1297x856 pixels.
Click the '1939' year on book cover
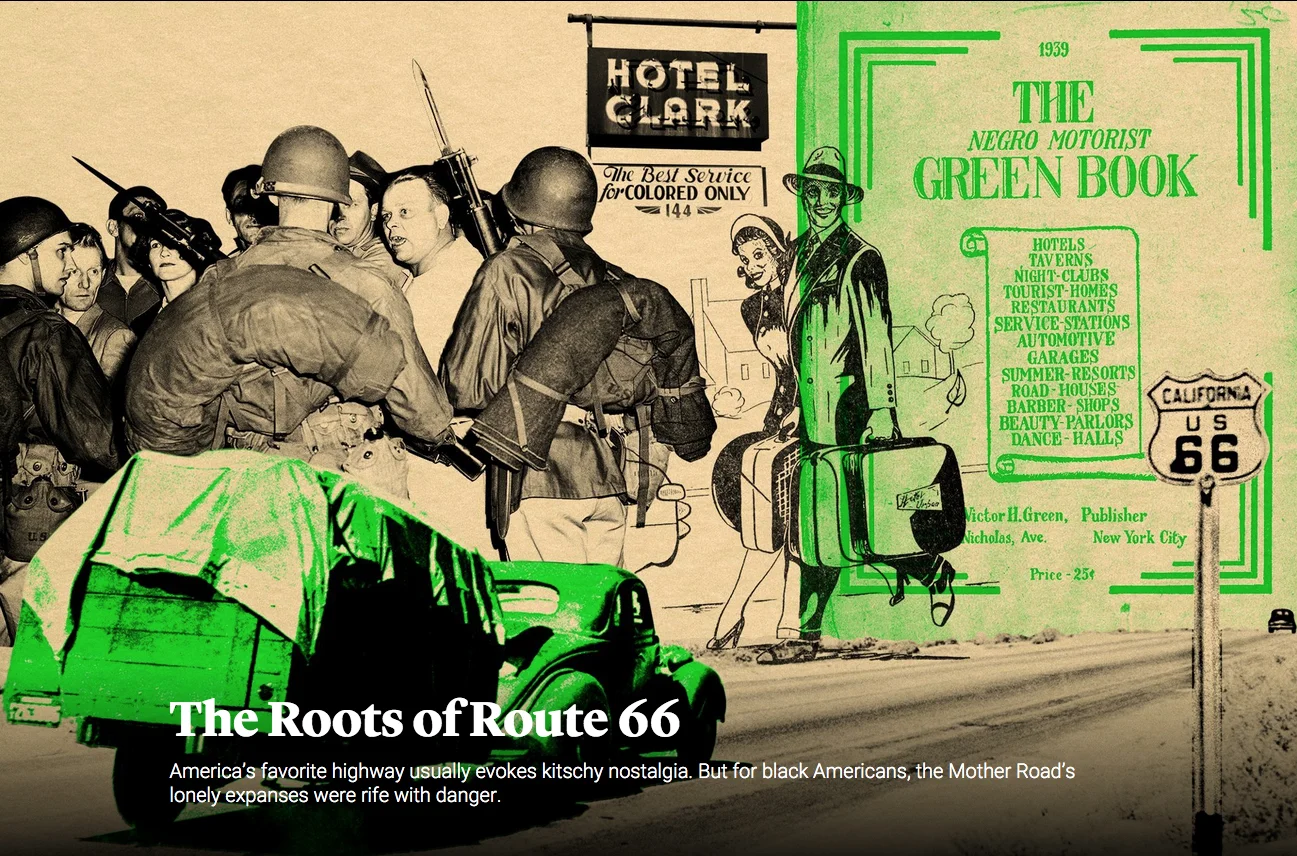coord(1054,49)
